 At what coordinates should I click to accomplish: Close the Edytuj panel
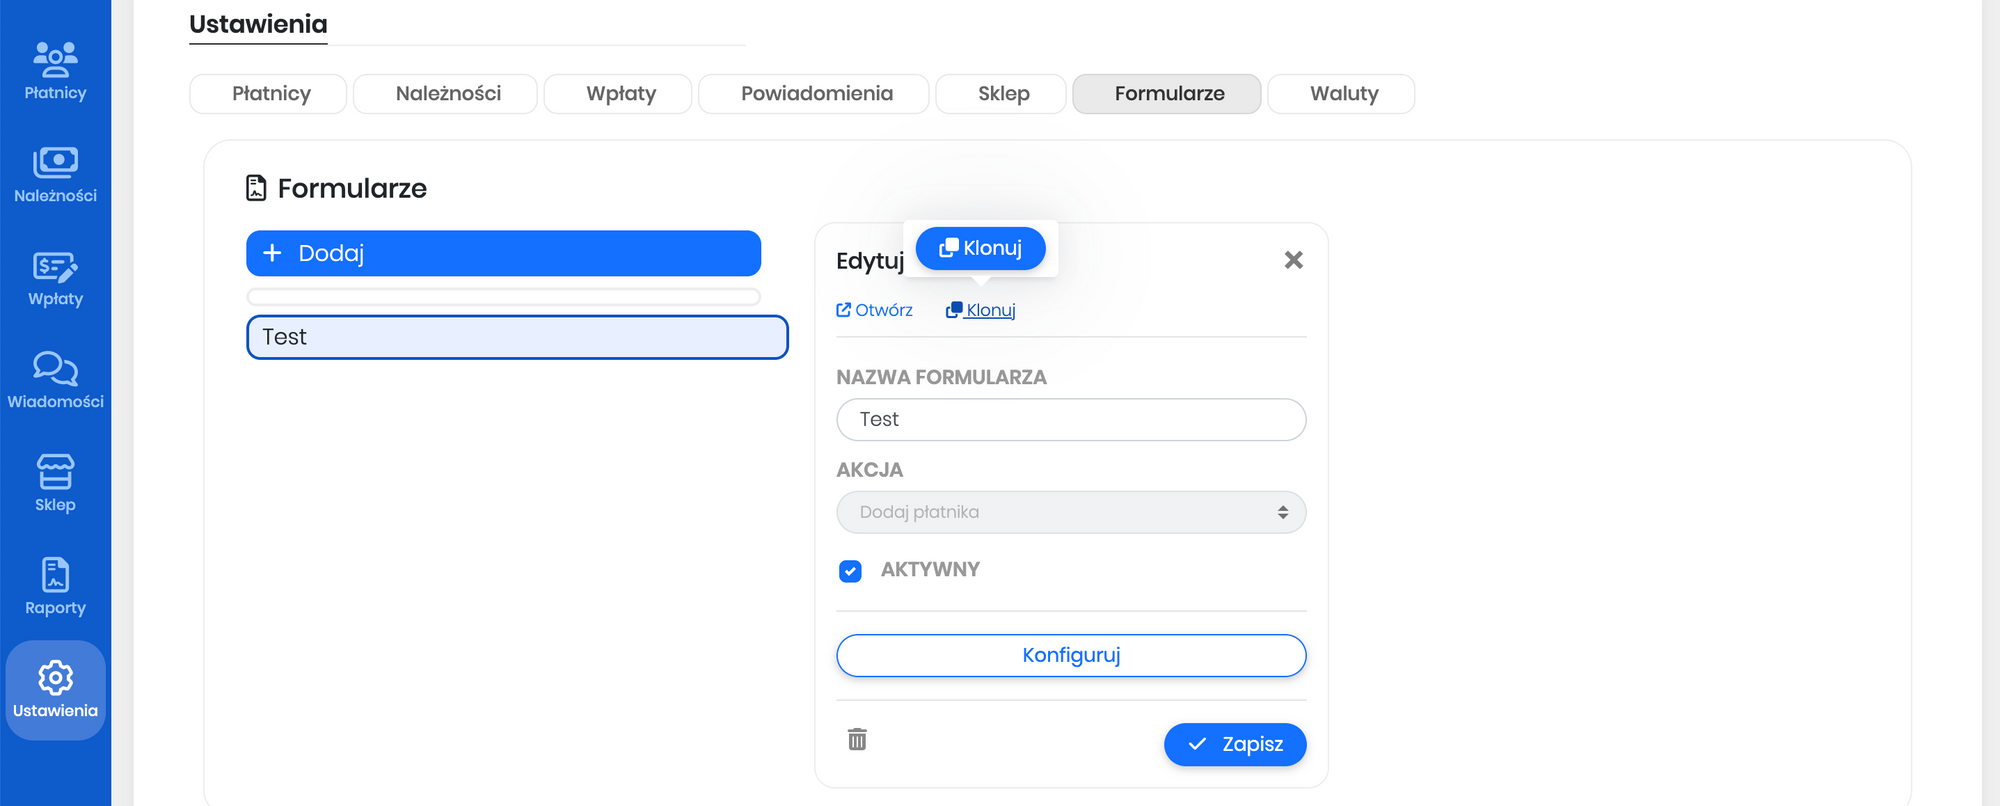tap(1293, 260)
